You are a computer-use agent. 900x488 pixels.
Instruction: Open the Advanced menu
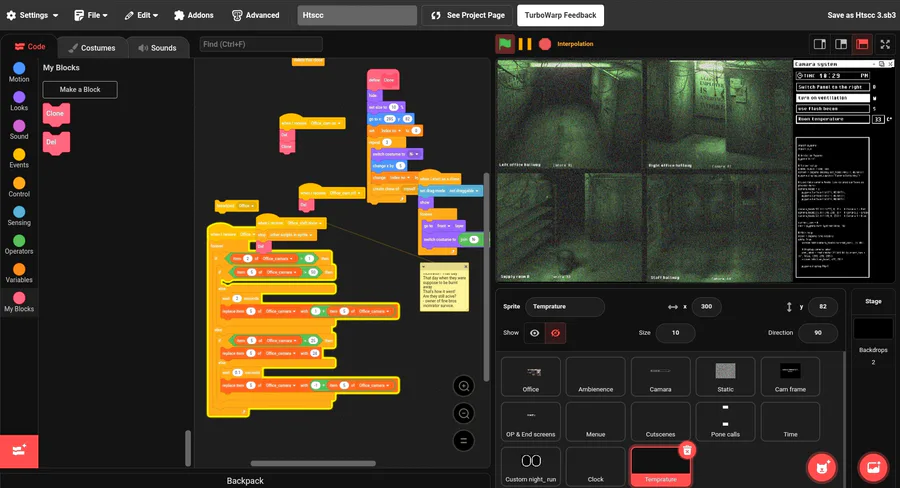pyautogui.click(x=255, y=16)
